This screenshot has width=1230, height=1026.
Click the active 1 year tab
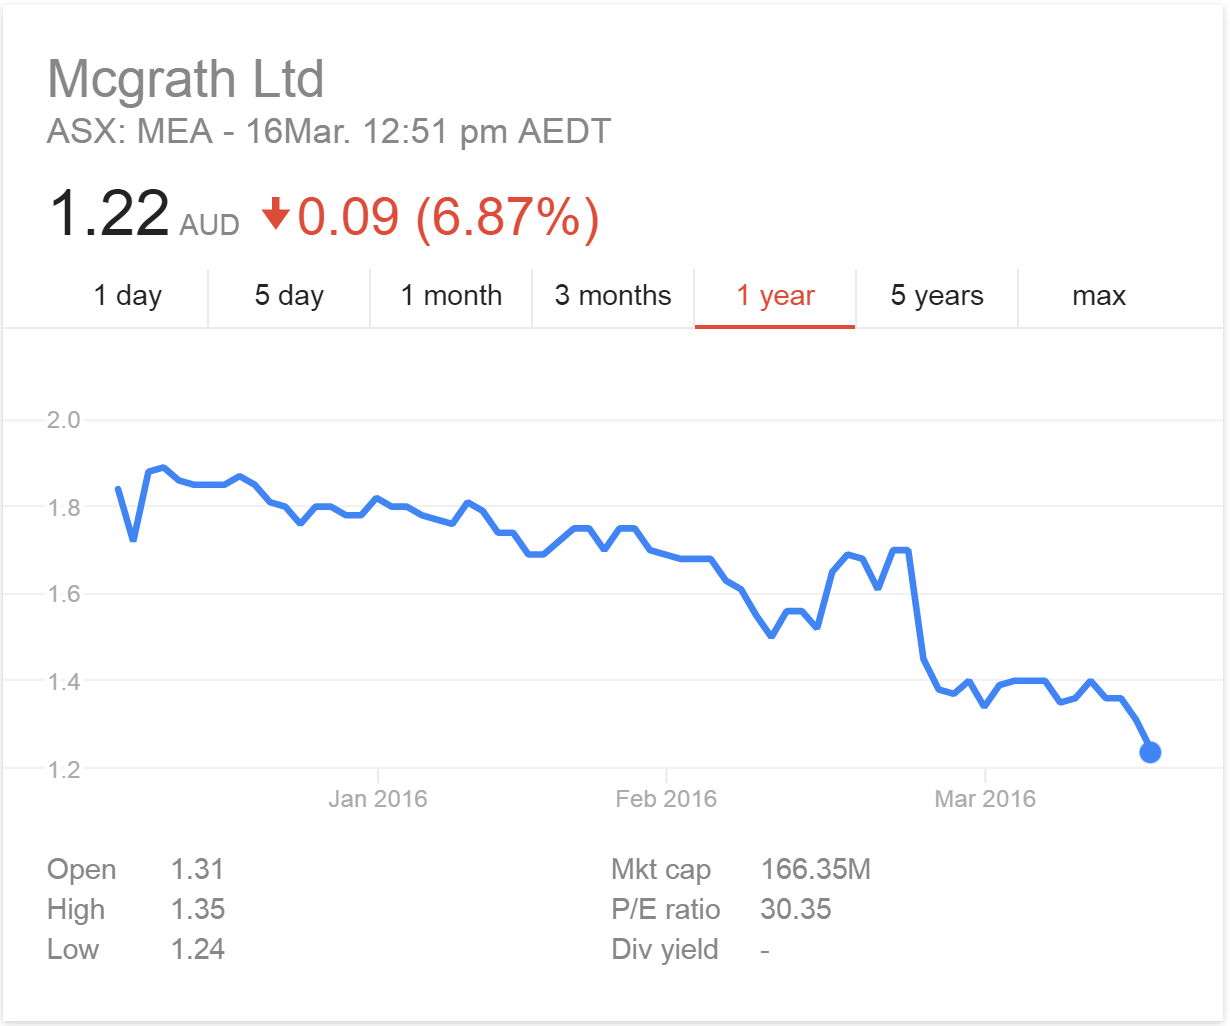point(775,296)
